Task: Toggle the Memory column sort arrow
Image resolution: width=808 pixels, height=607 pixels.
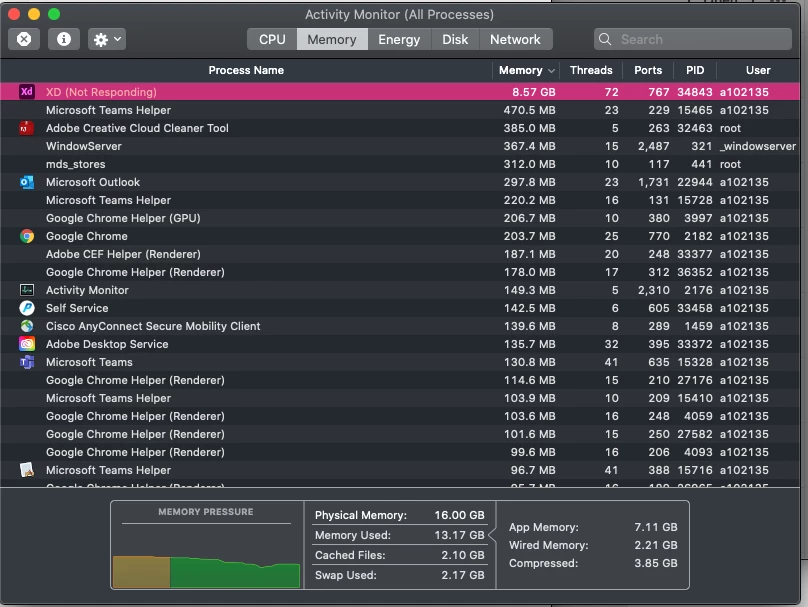Action: pyautogui.click(x=551, y=71)
